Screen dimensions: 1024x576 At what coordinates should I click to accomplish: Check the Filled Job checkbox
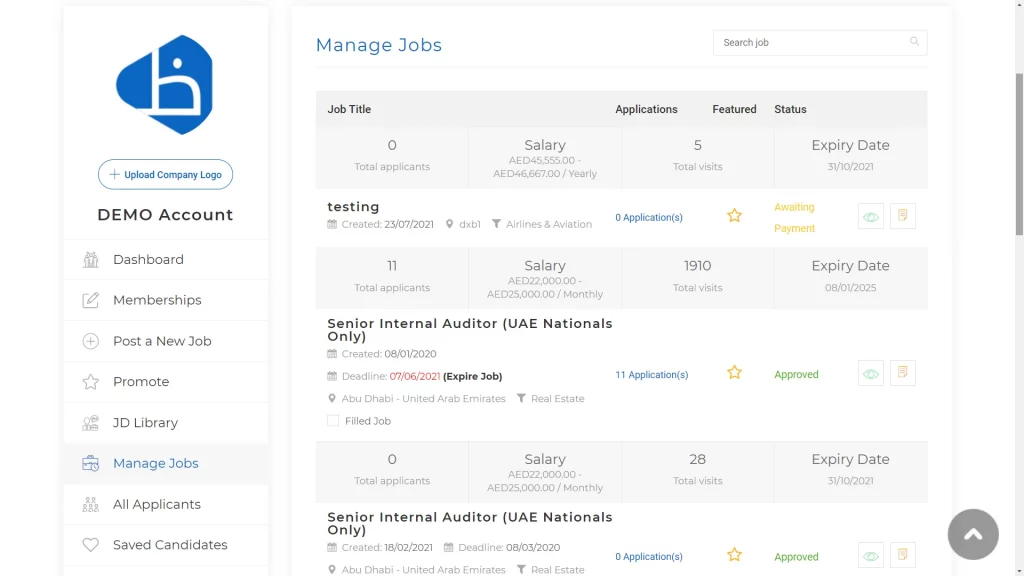[x=333, y=421]
